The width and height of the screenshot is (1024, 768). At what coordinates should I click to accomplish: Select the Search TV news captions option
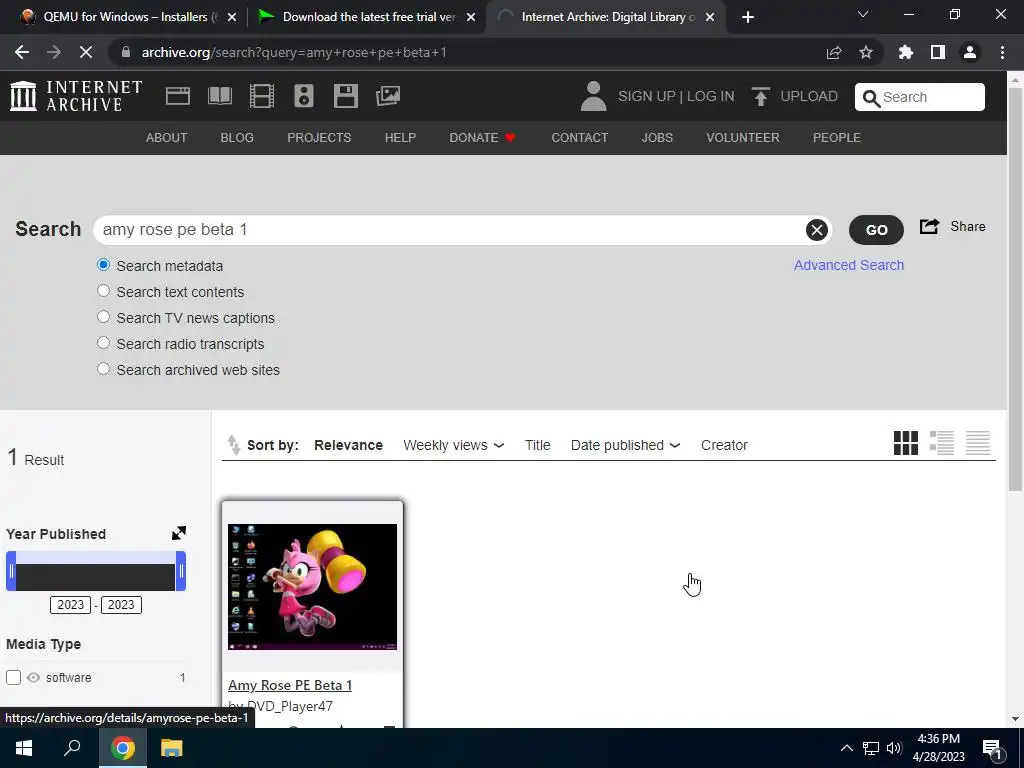103,317
